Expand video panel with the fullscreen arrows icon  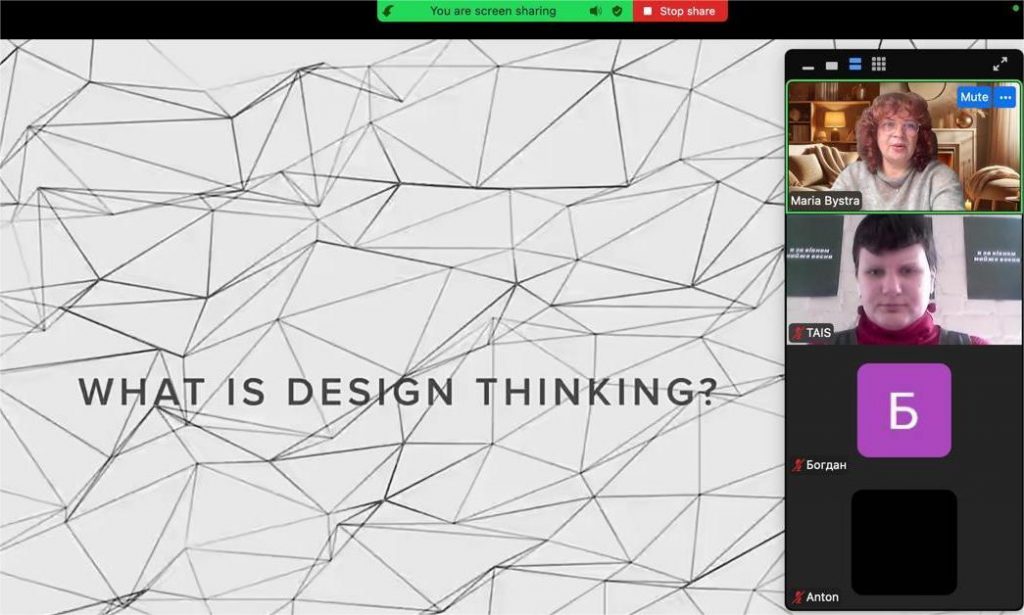click(x=999, y=64)
